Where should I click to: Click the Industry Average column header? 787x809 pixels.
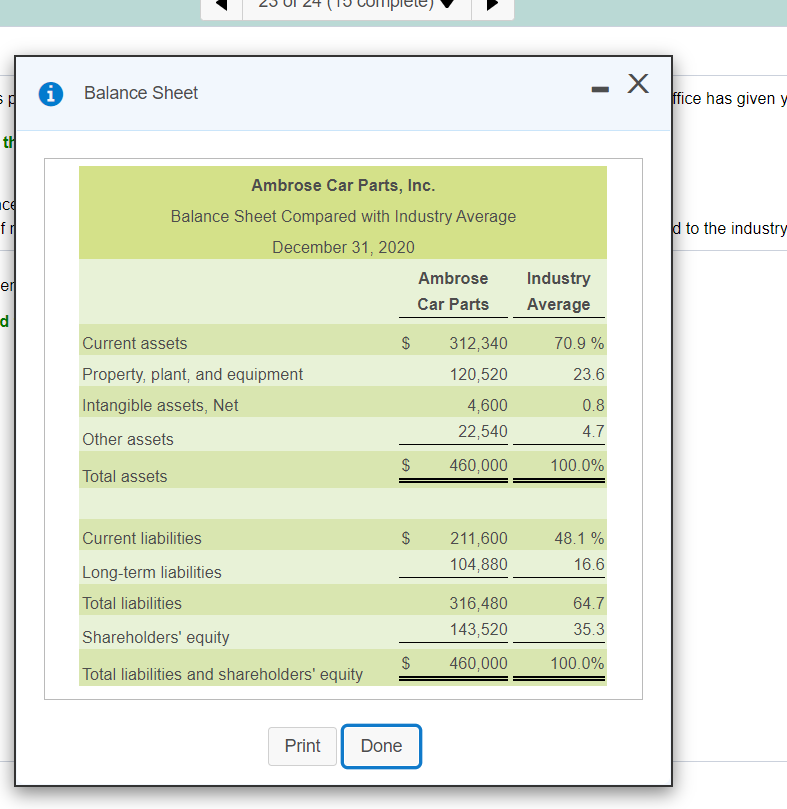(x=558, y=292)
